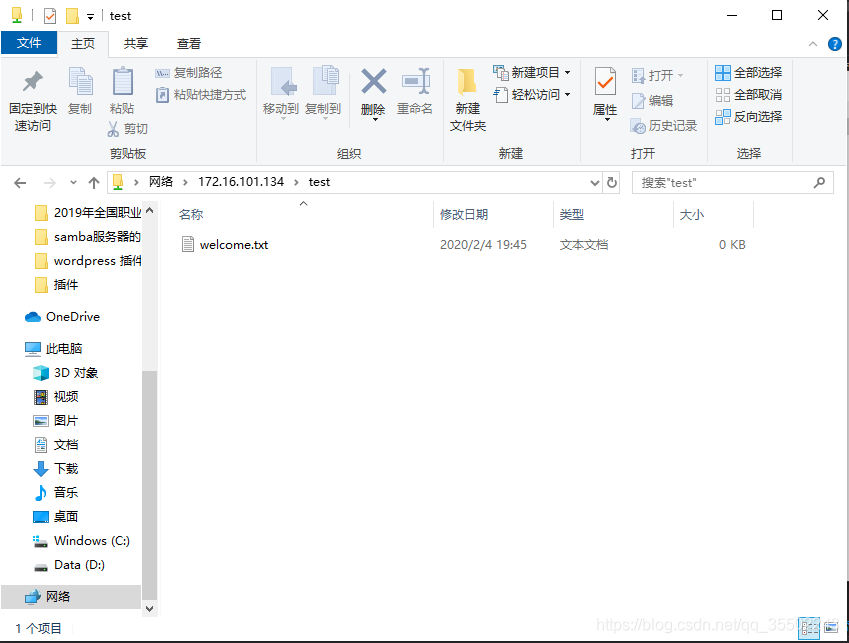Sort by Name column header

[x=303, y=214]
